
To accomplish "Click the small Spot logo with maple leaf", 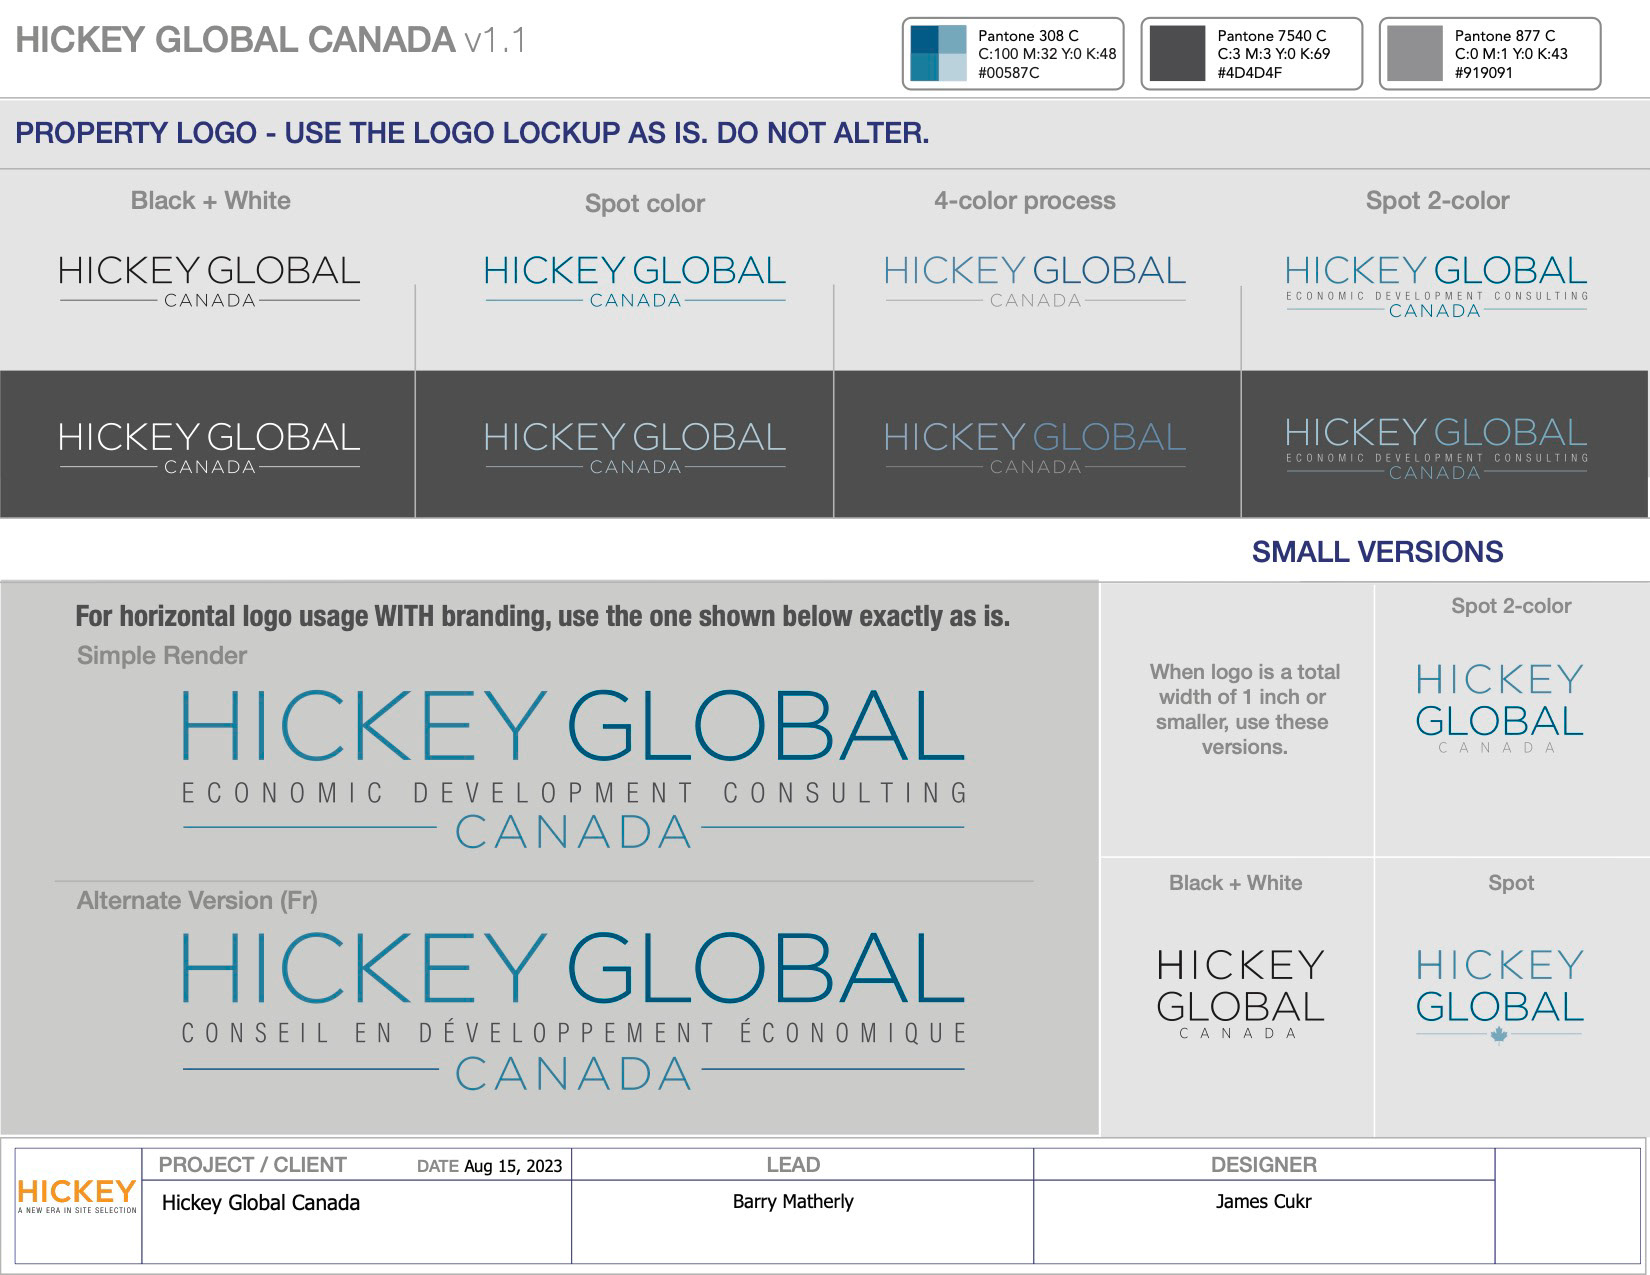I will tap(1499, 996).
